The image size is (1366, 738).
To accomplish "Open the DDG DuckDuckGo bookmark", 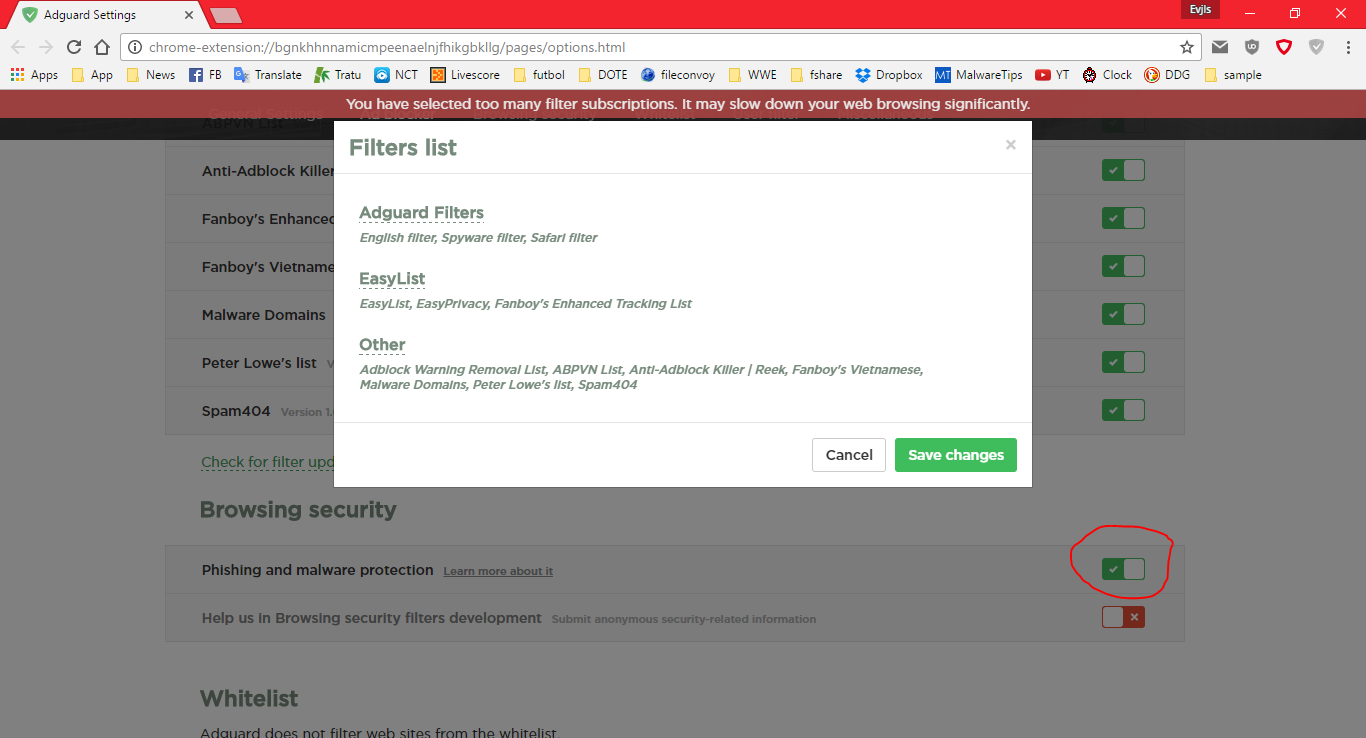I will point(1167,75).
